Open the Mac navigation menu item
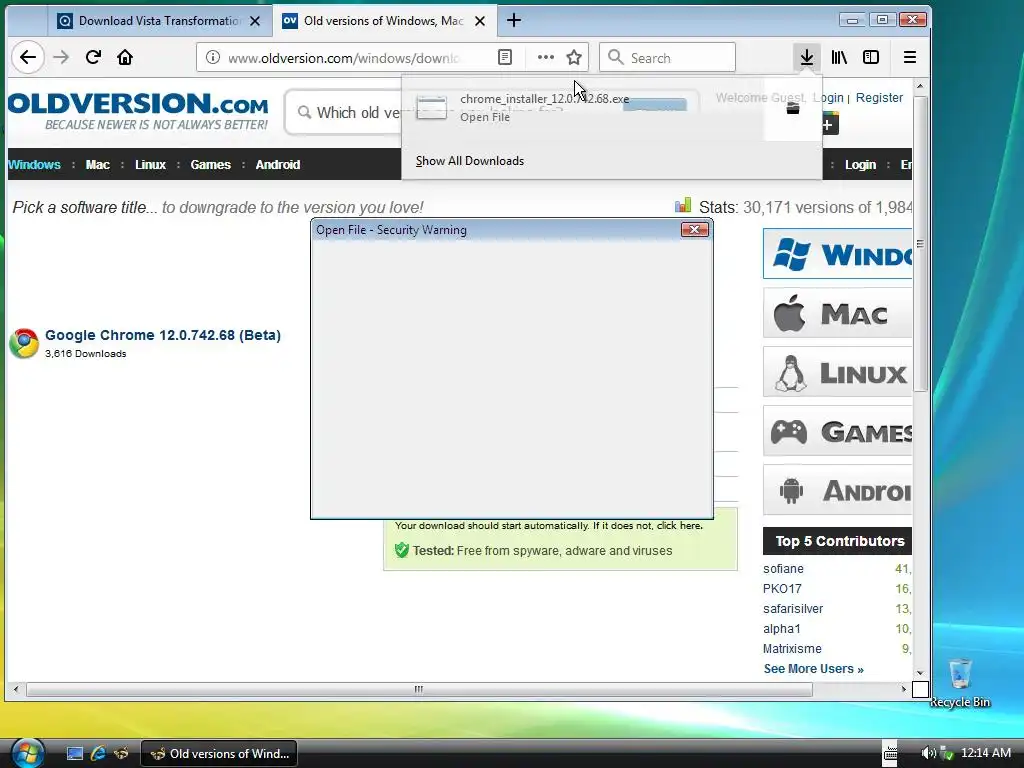Viewport: 1024px width, 768px height. point(97,165)
